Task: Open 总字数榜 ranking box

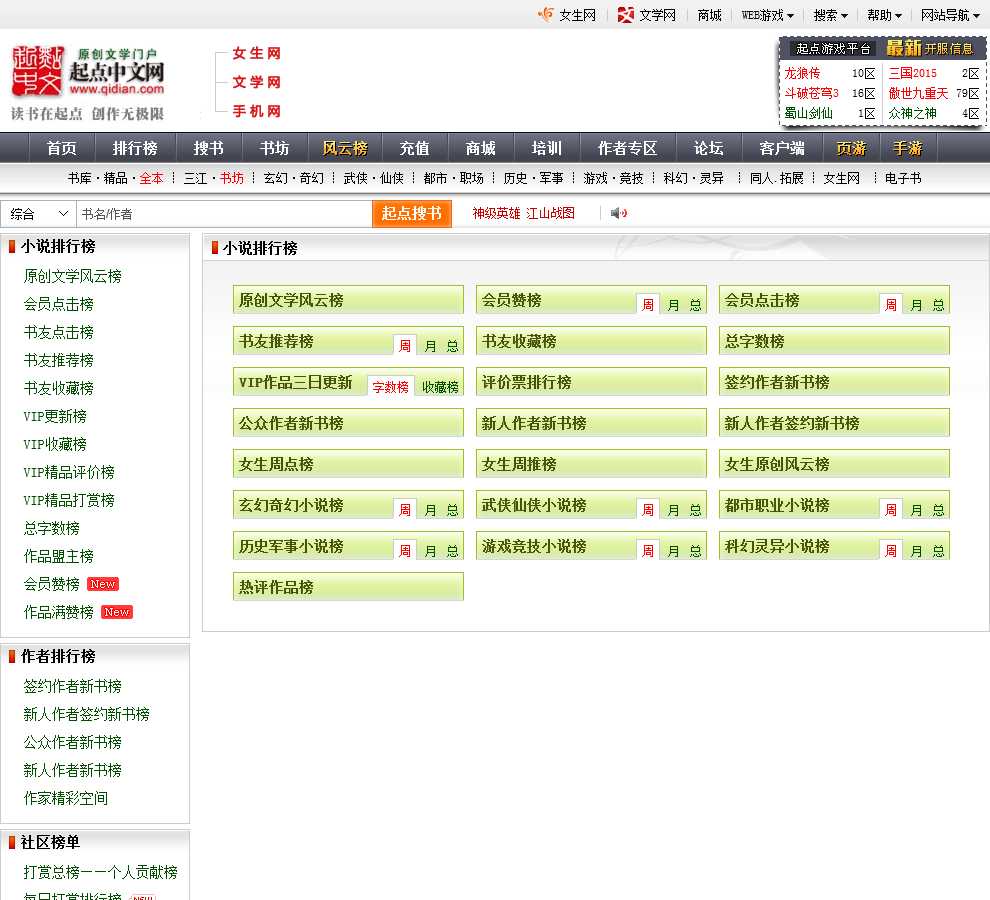Action: [834, 340]
